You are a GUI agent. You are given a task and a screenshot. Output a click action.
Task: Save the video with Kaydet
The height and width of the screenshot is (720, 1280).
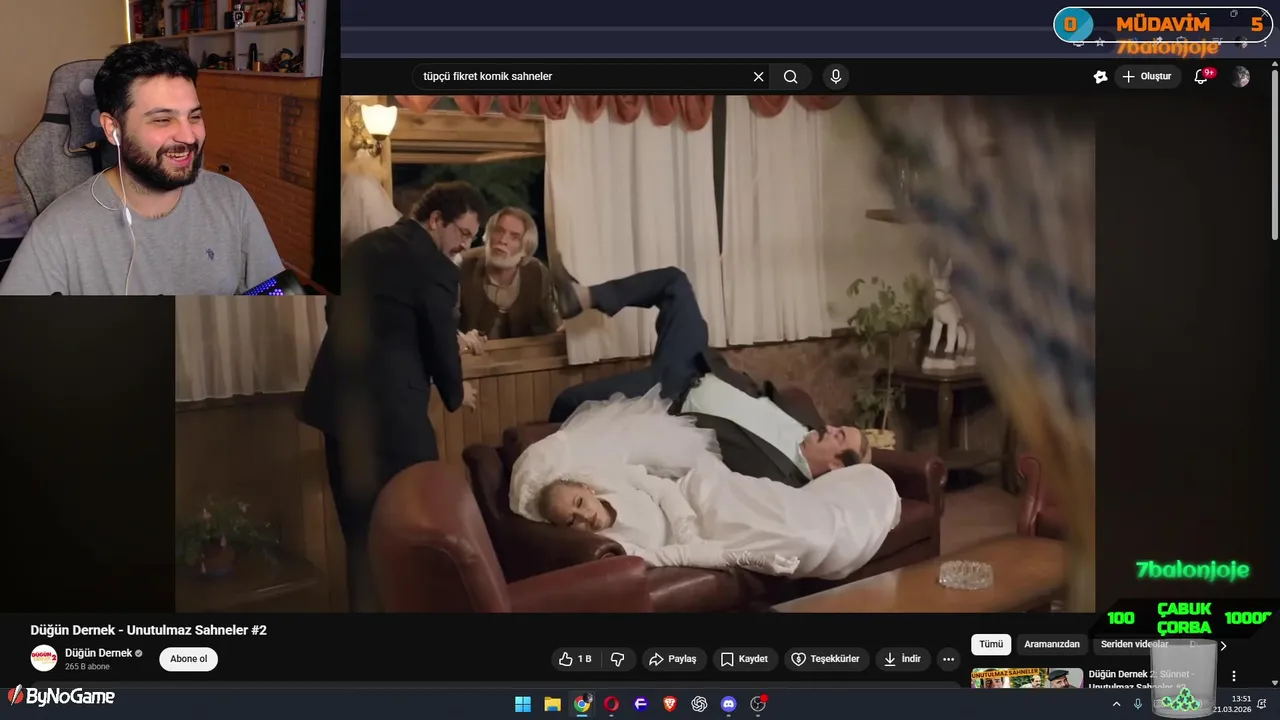pyautogui.click(x=745, y=659)
